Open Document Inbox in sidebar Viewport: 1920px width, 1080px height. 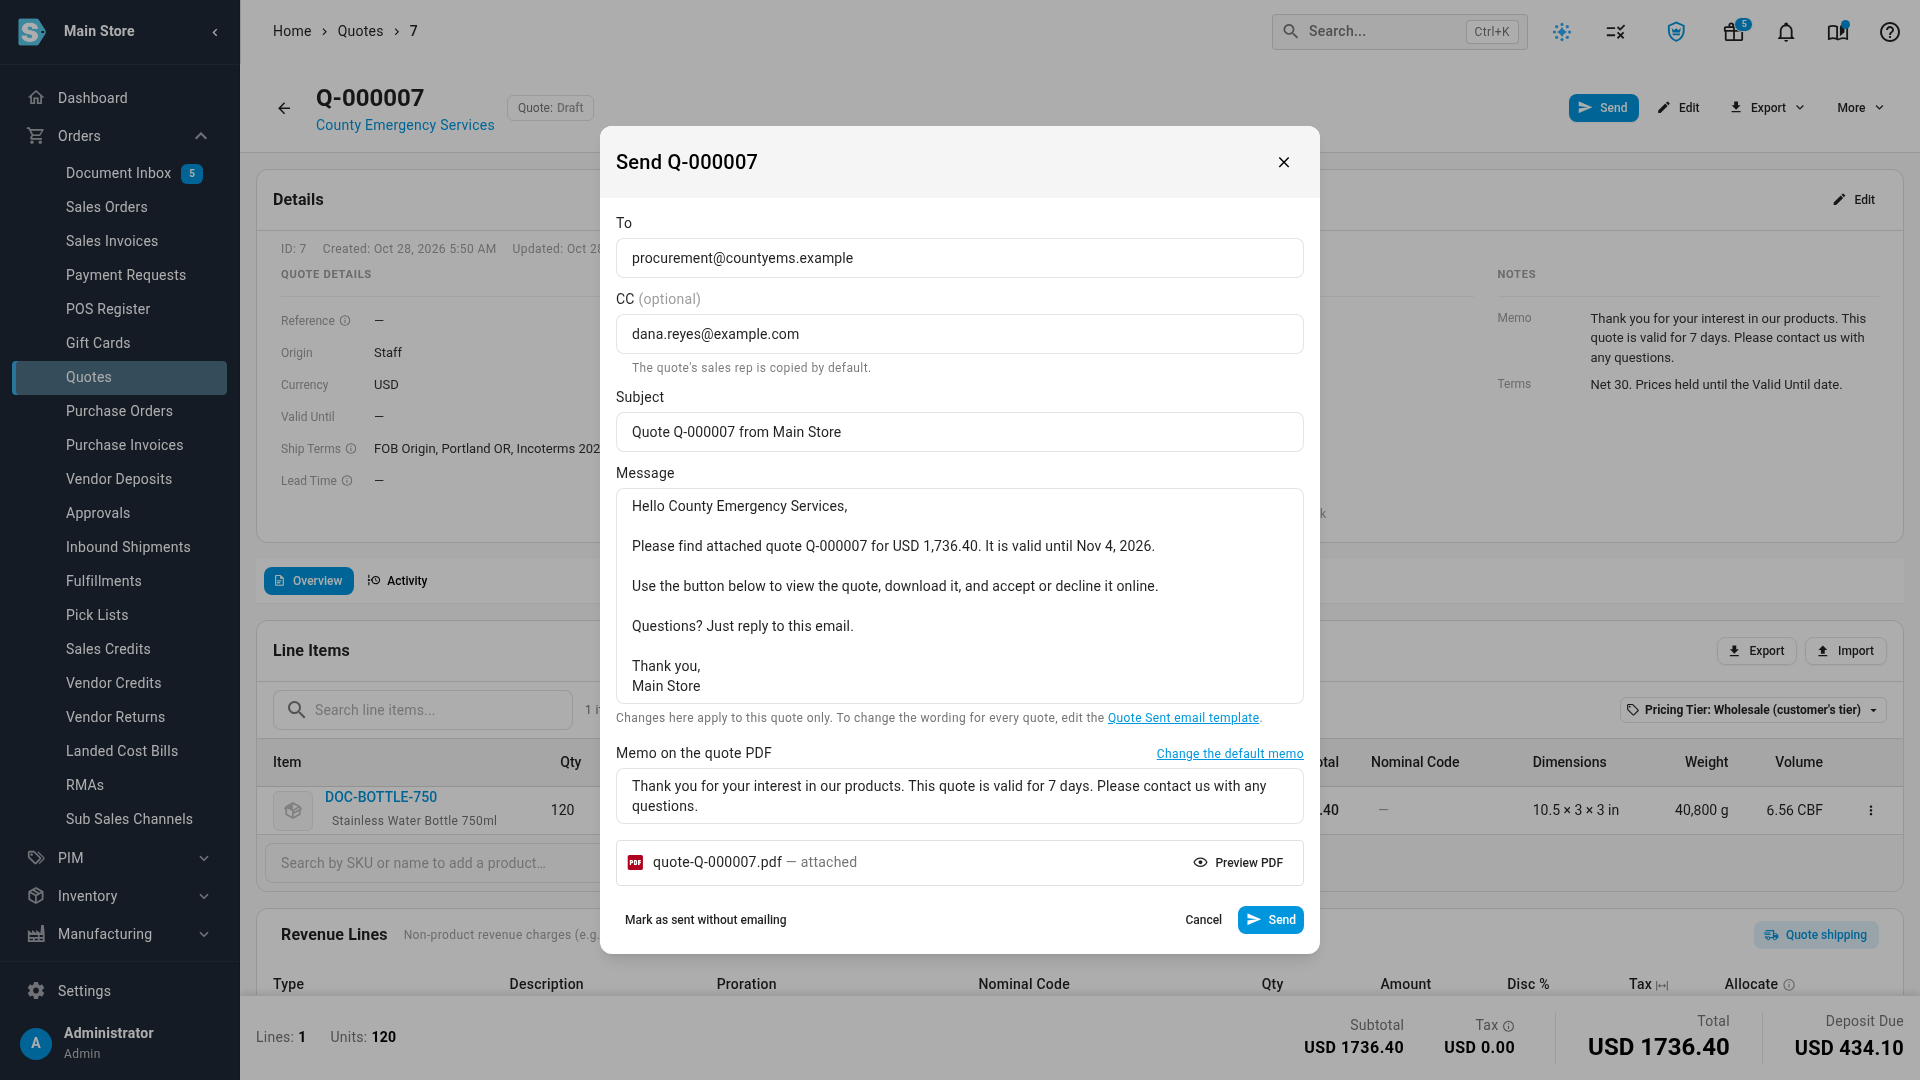point(119,173)
